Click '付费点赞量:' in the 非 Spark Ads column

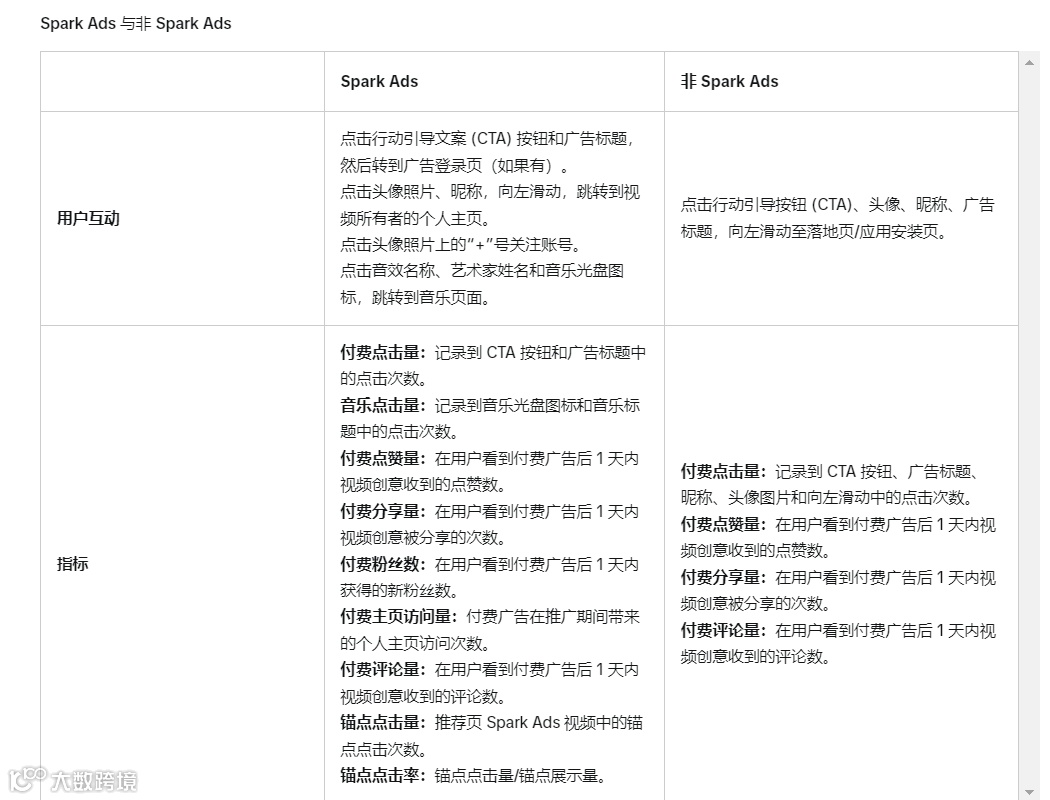click(724, 524)
